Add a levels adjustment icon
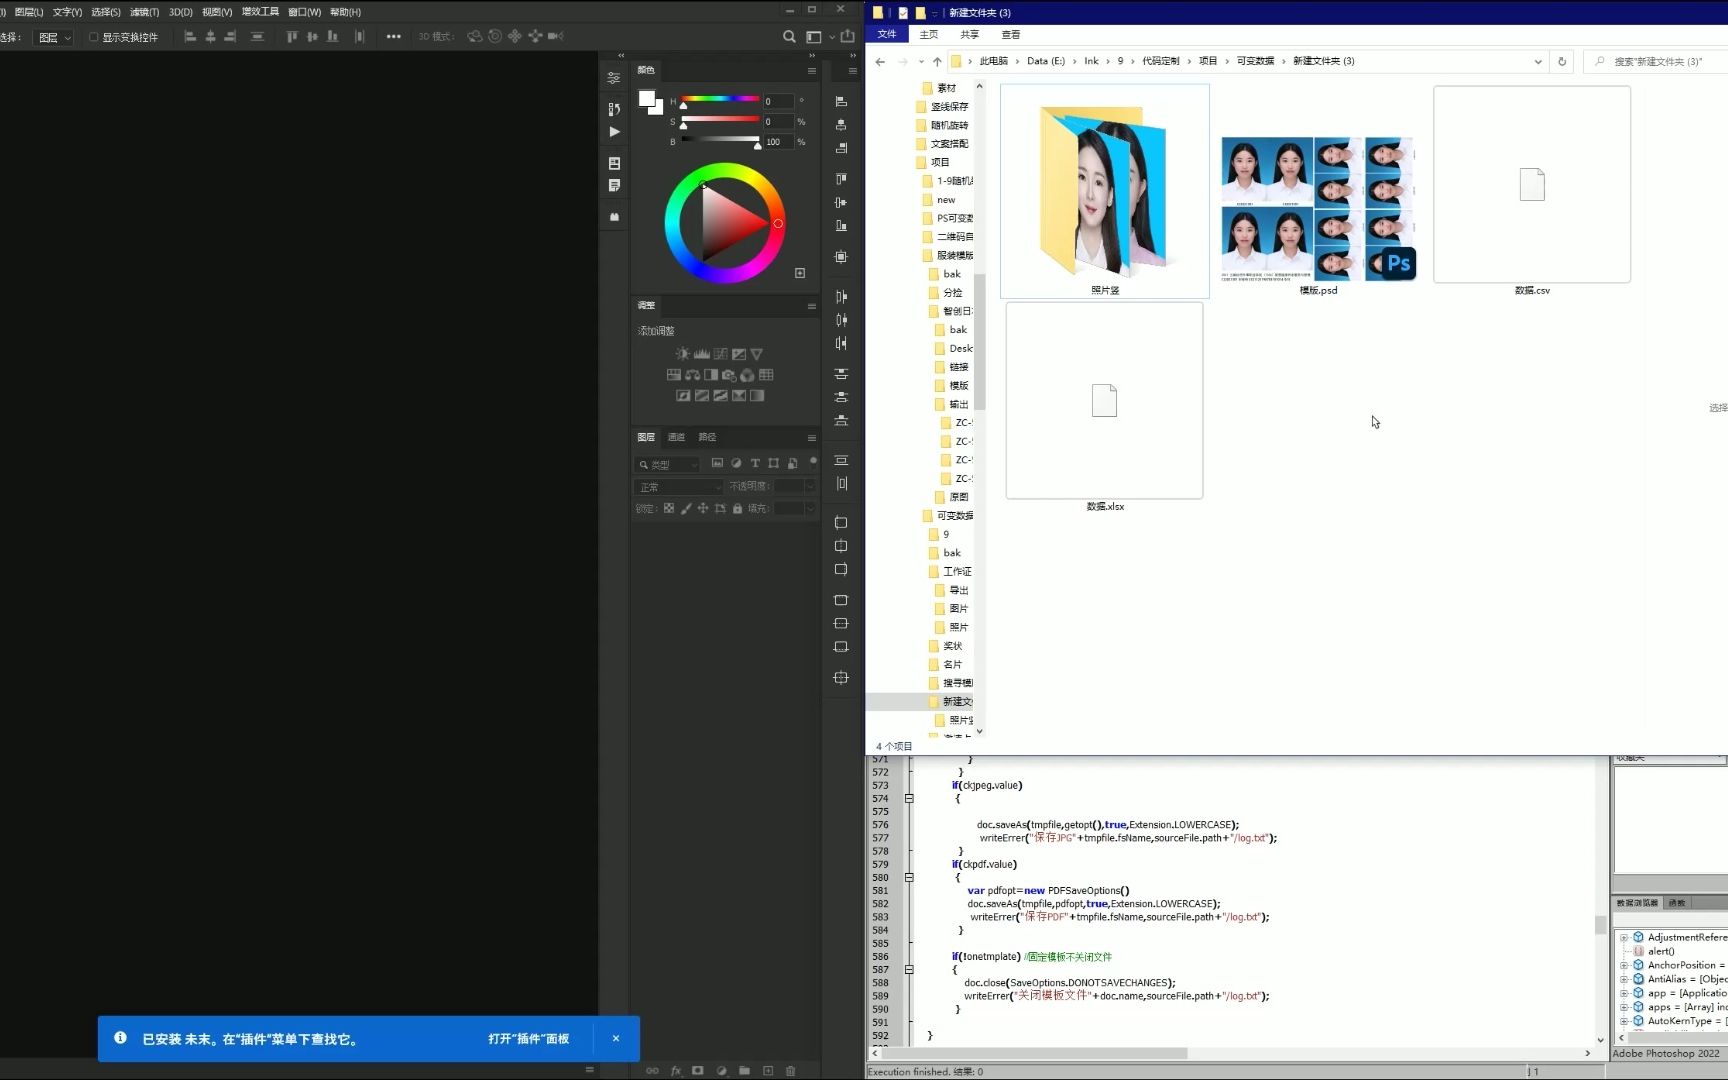 (701, 354)
